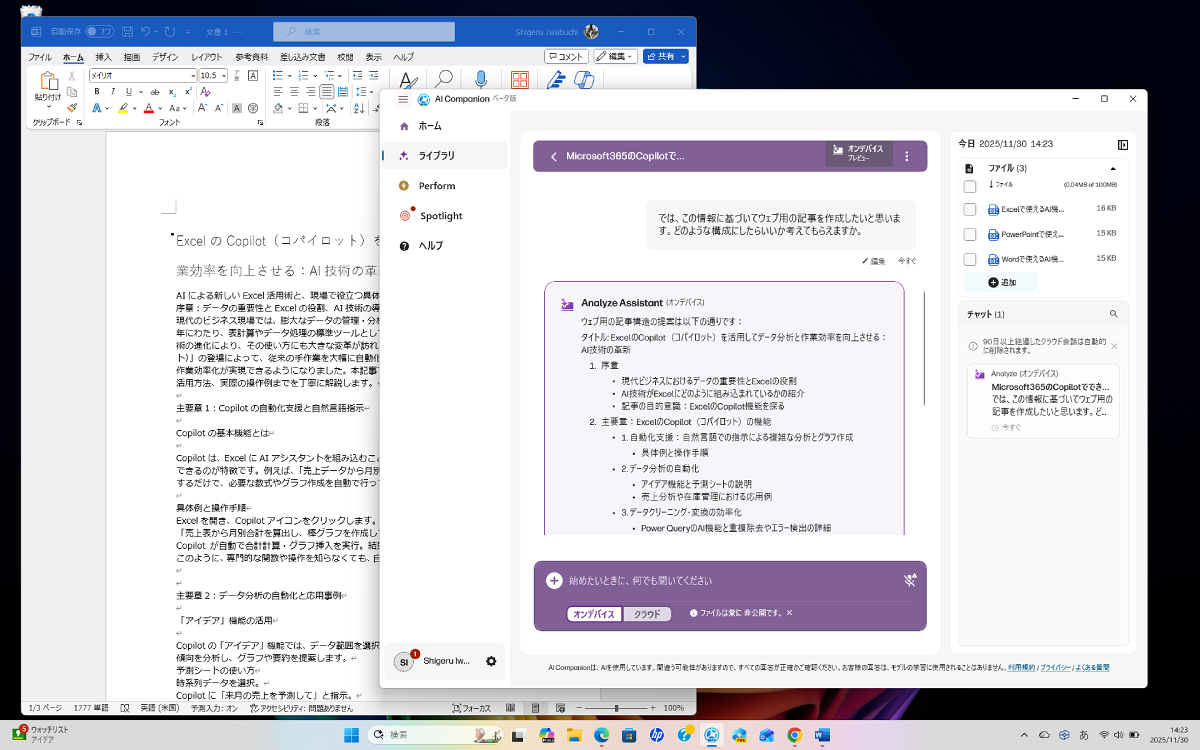Click the Undo arrow in Word title bar
The height and width of the screenshot is (750, 1200).
[146, 32]
